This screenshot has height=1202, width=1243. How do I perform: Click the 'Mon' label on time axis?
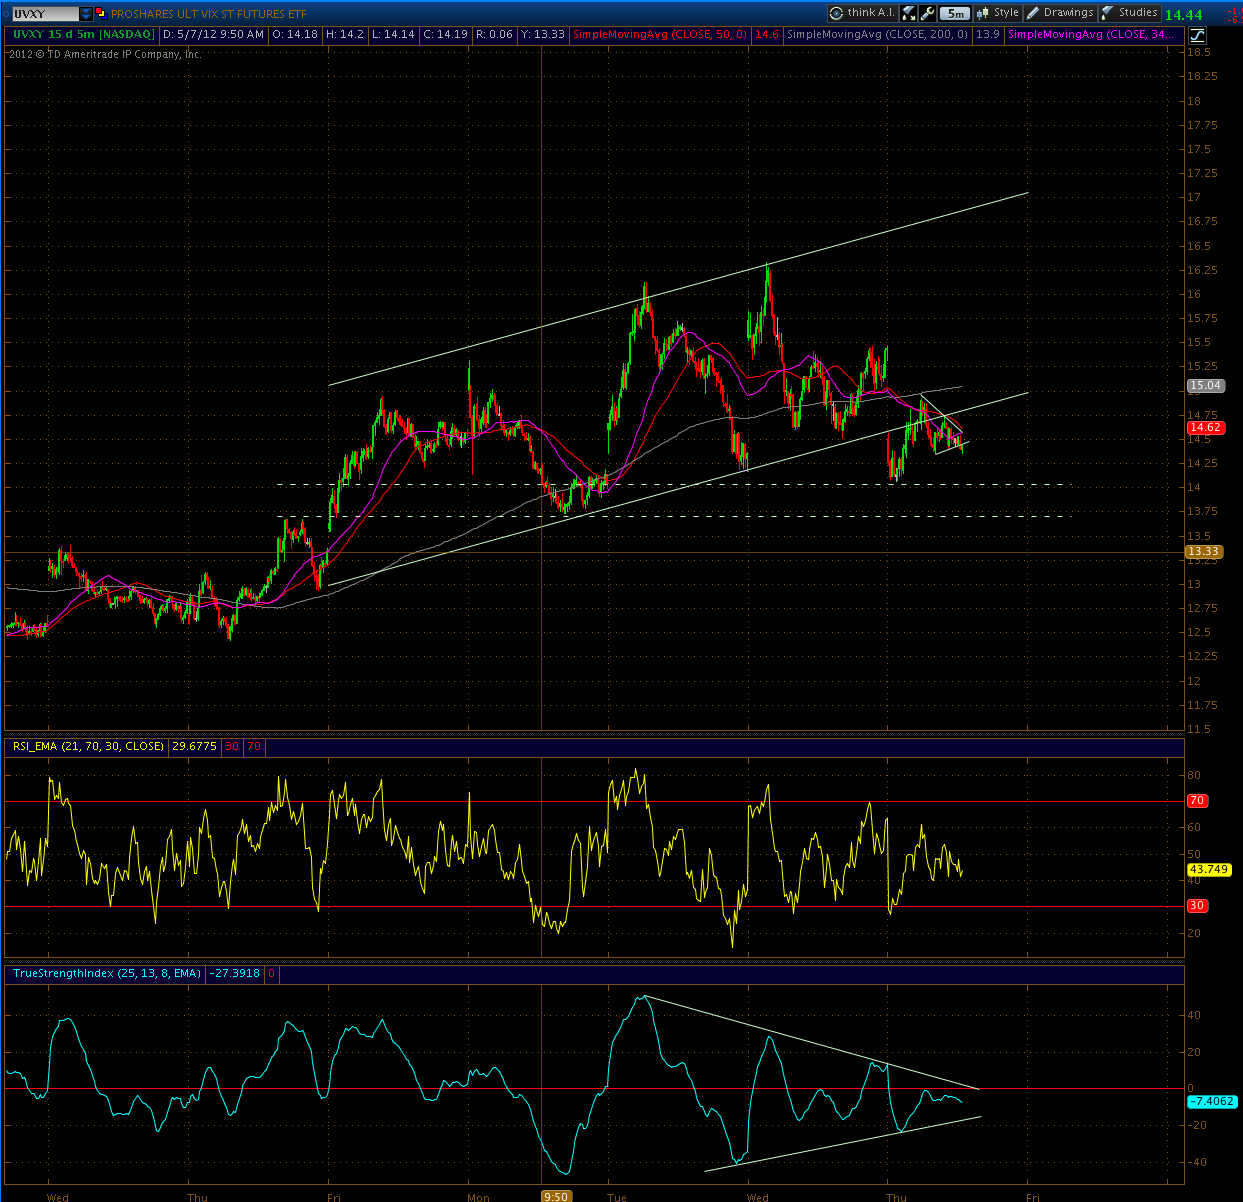coord(478,1197)
